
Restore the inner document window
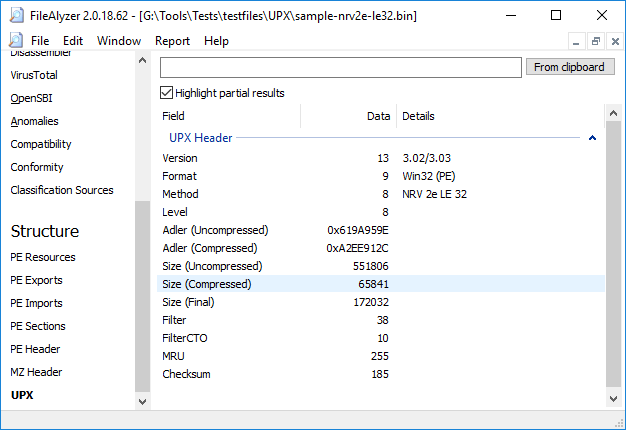tap(595, 41)
